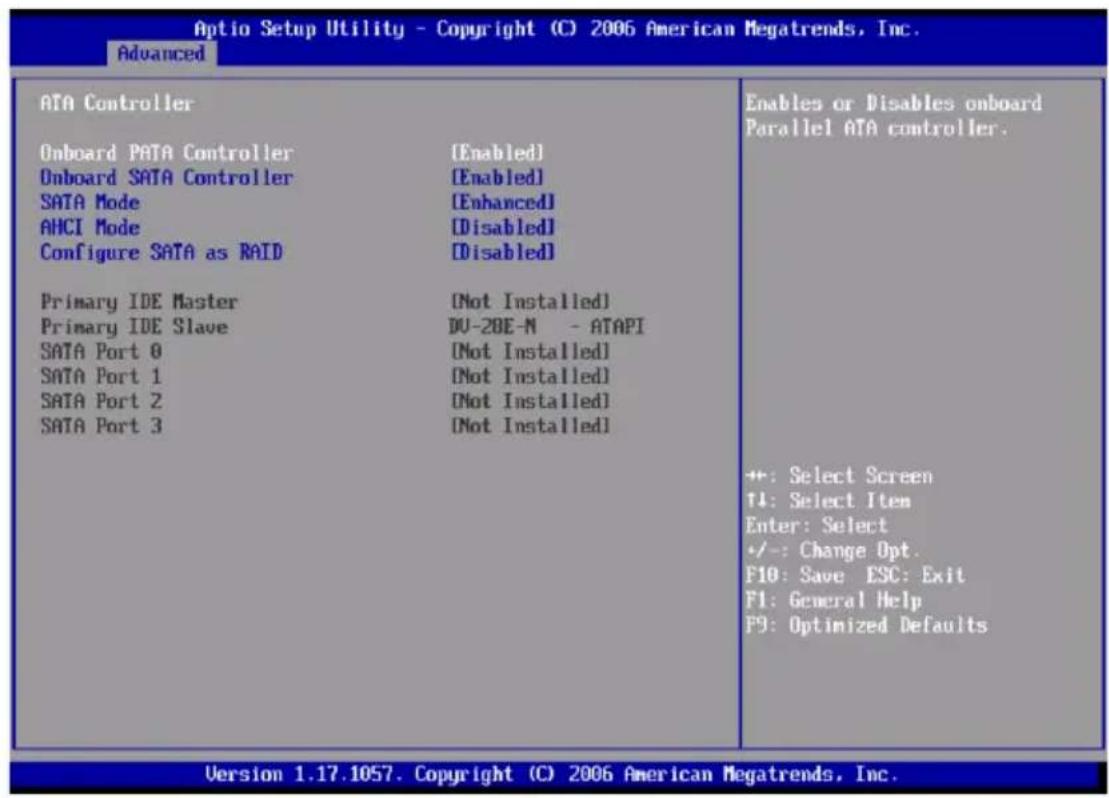The width and height of the screenshot is (1109, 798).
Task: Click SATA Port 3 [Not Installed] value
Action: 530,426
